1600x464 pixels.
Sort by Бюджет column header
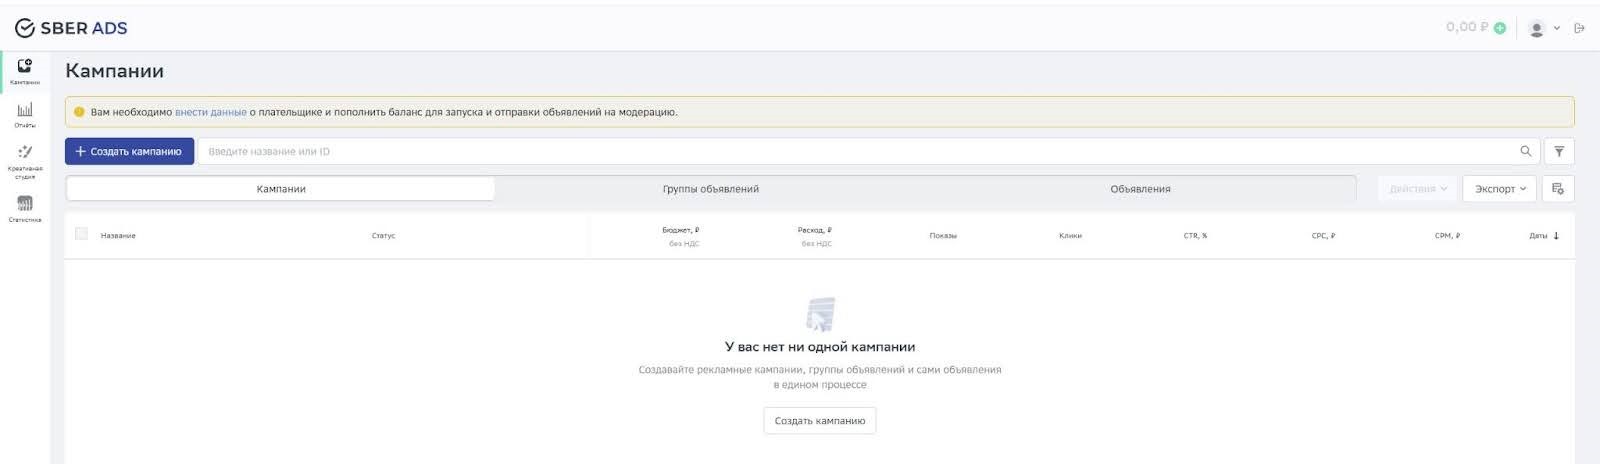tap(681, 230)
